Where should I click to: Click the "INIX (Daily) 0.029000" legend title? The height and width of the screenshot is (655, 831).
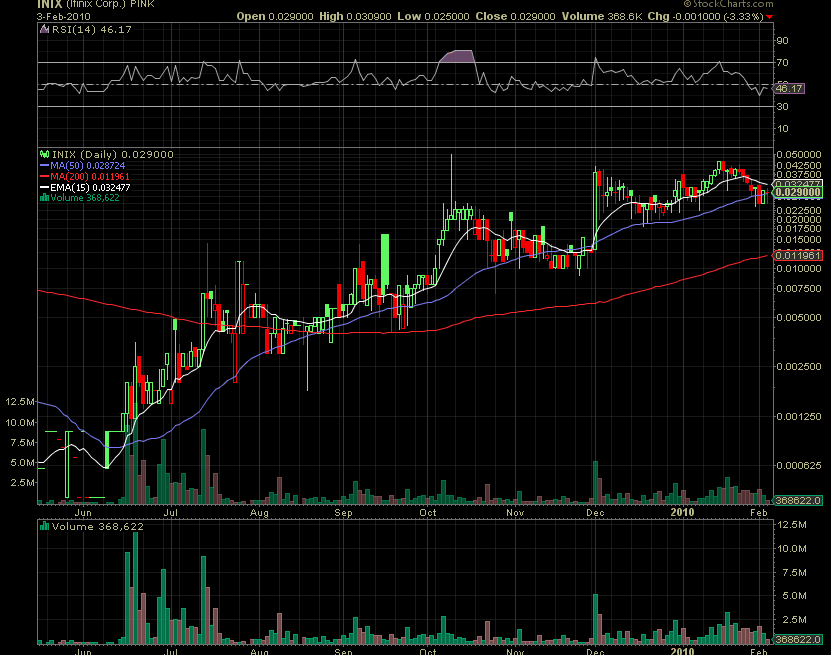click(112, 154)
